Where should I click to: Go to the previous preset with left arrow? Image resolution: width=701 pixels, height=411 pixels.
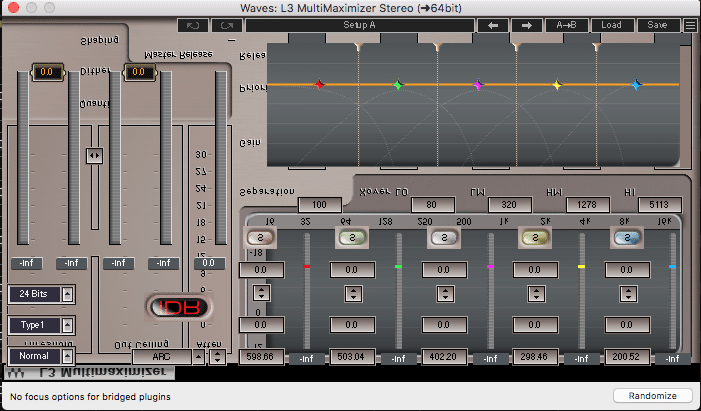coord(493,25)
